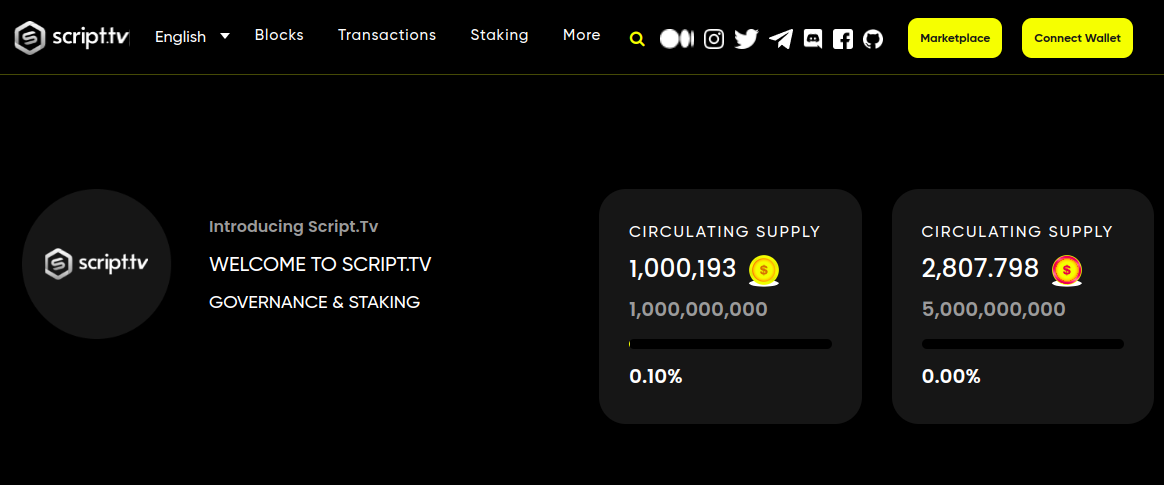Open the Telegram paper plane icon
Image resolution: width=1164 pixels, height=485 pixels.
coord(781,39)
